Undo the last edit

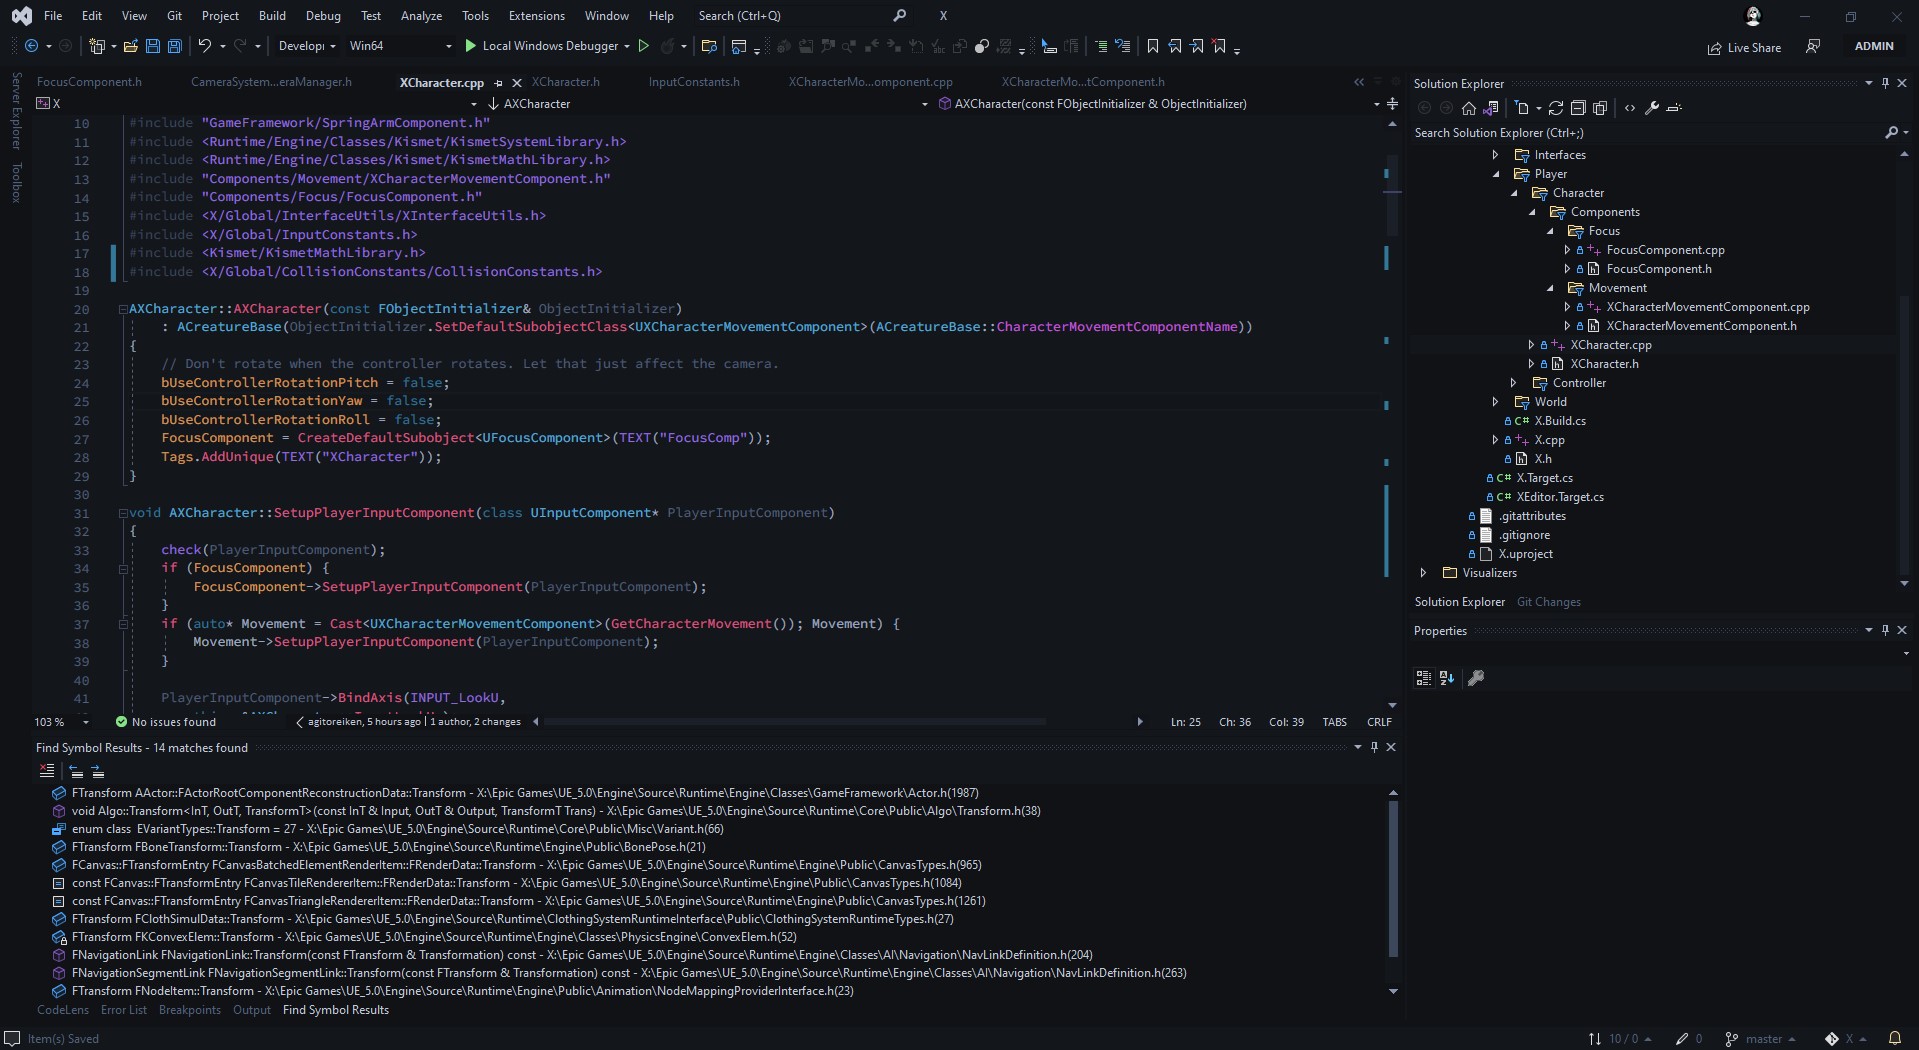coord(205,46)
